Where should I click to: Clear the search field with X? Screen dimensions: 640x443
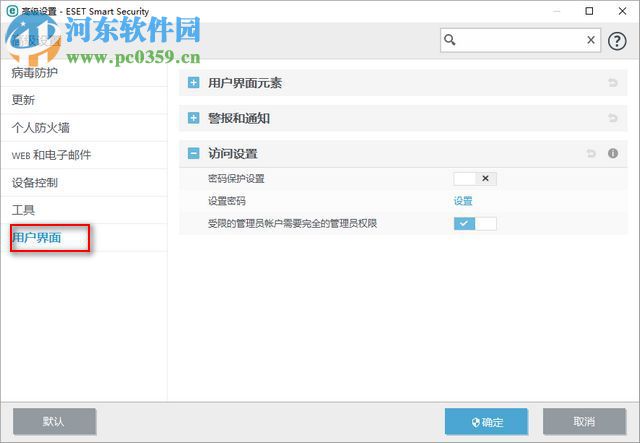tap(591, 40)
